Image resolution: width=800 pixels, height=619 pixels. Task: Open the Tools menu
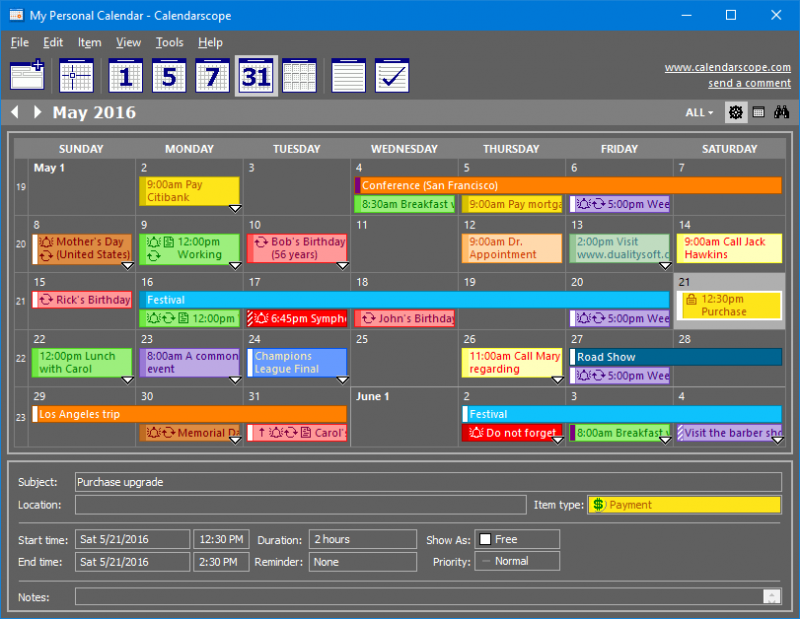click(x=169, y=42)
